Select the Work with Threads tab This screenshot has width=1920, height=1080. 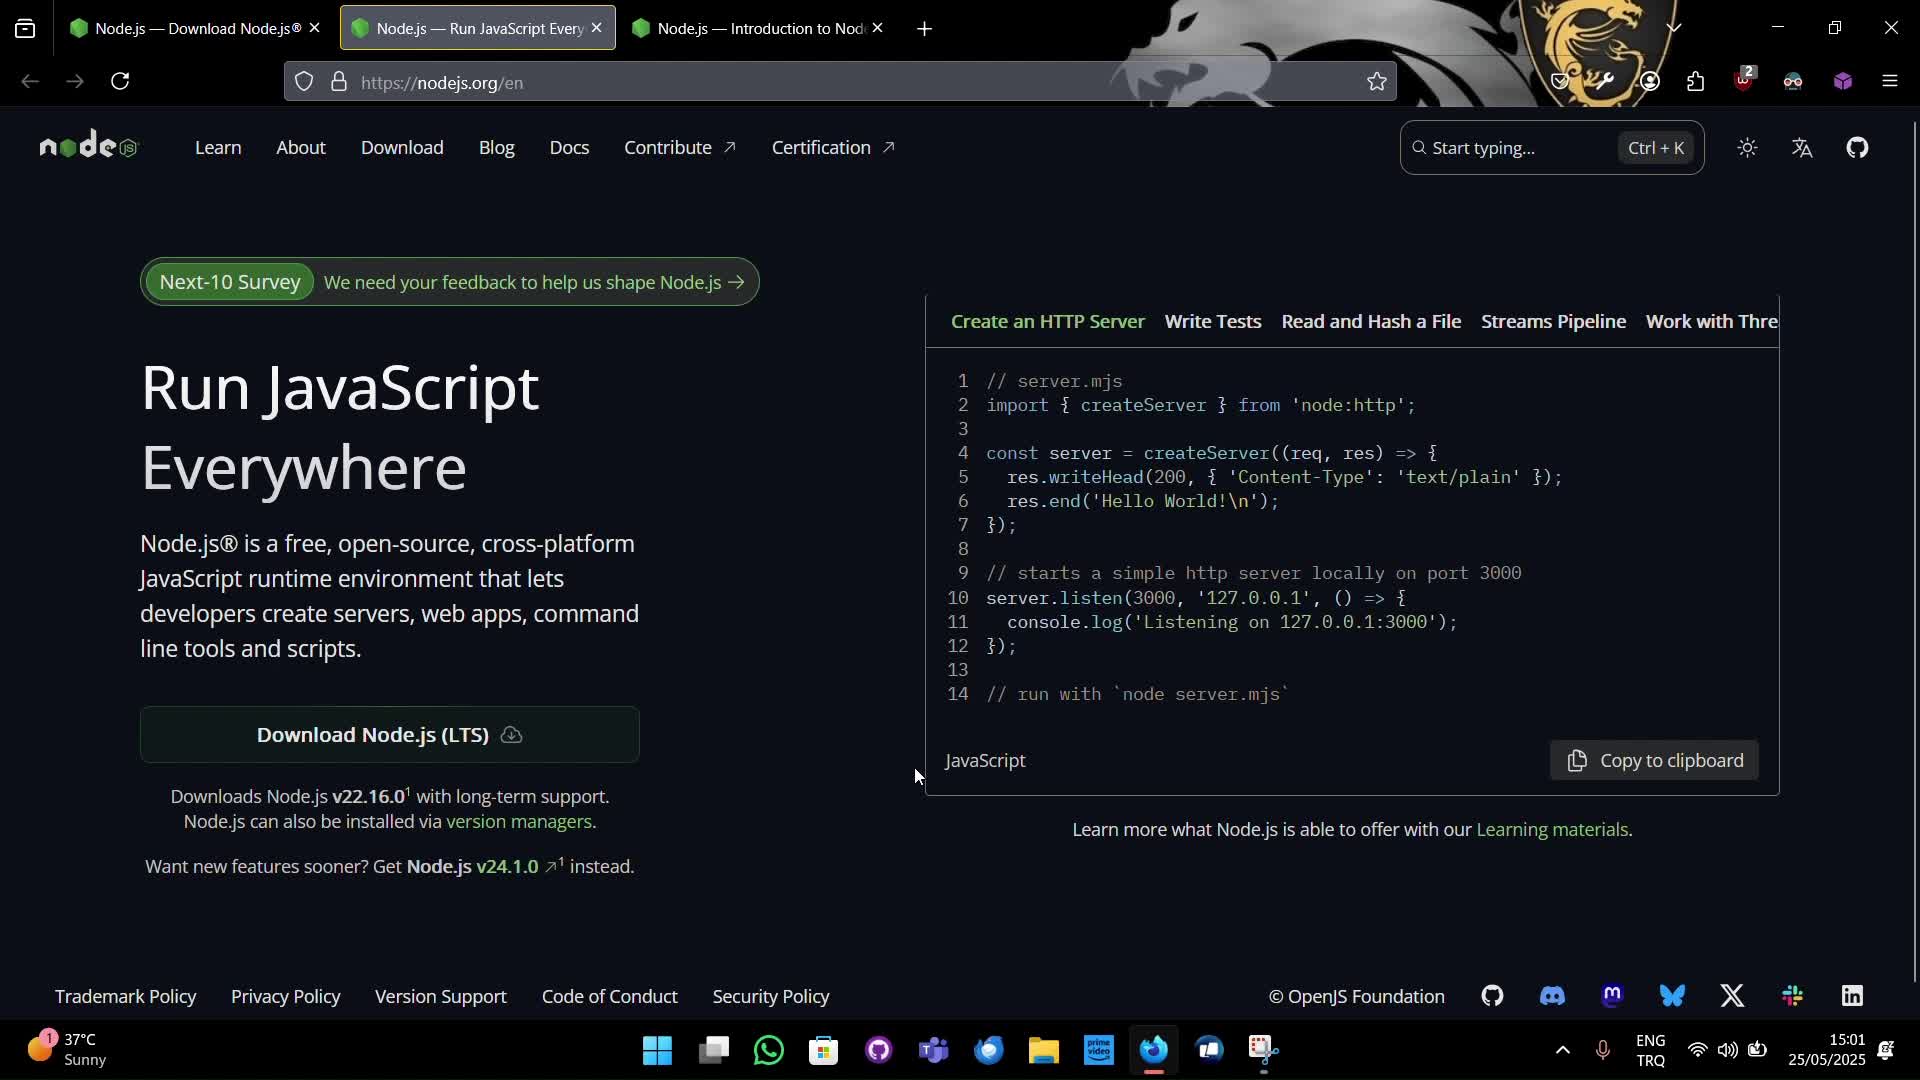pos(1711,321)
